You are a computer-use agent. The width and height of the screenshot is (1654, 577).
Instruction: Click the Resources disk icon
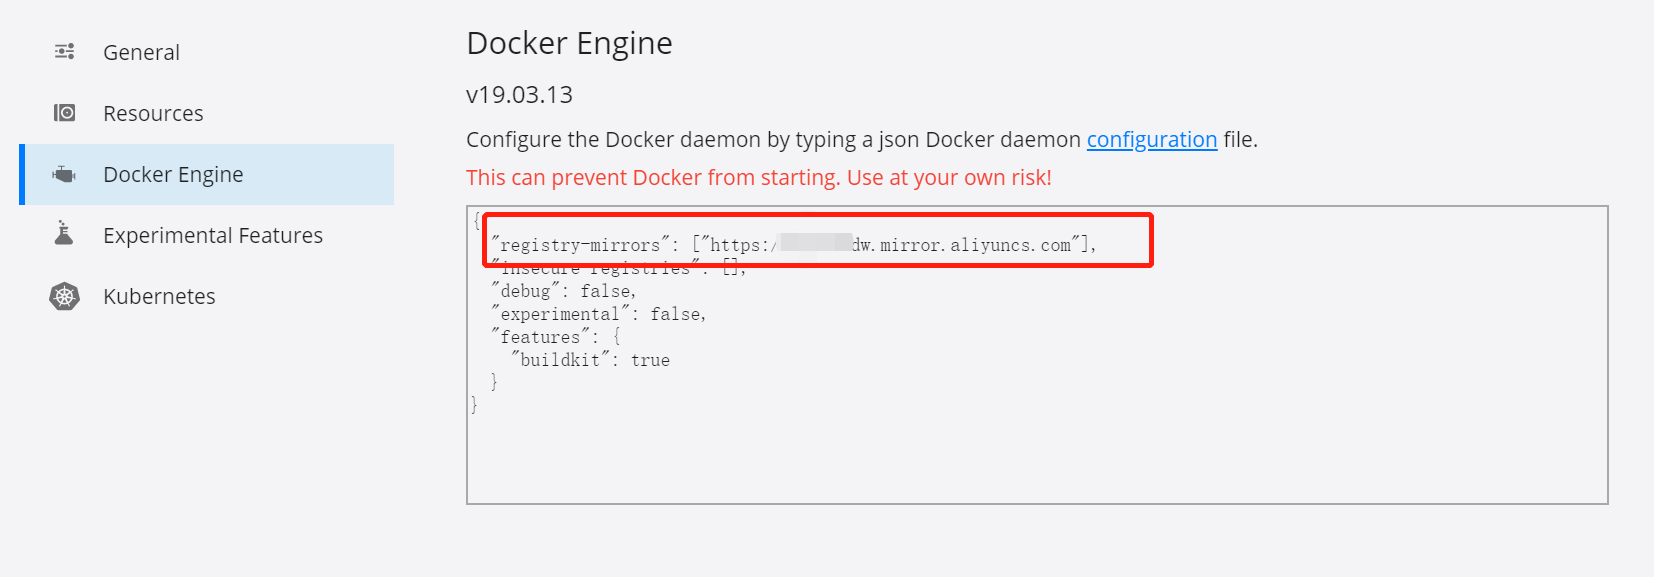tap(65, 113)
